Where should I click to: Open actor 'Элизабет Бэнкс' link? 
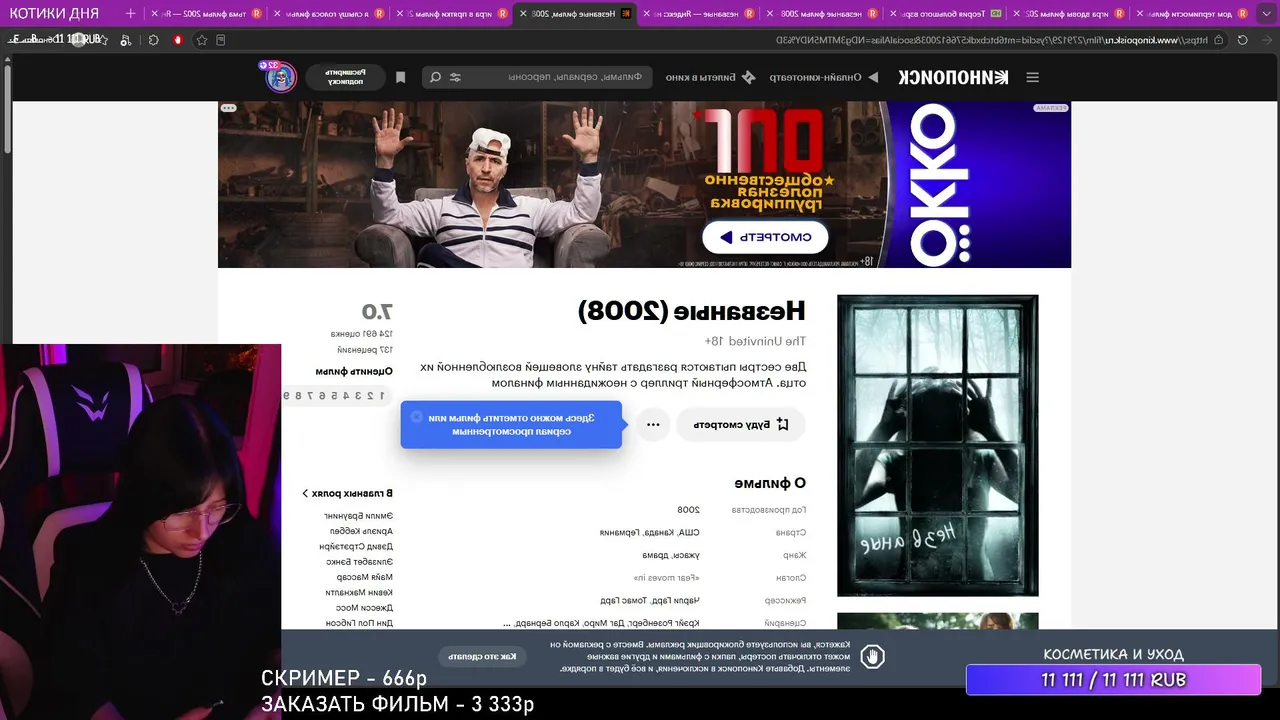point(360,562)
